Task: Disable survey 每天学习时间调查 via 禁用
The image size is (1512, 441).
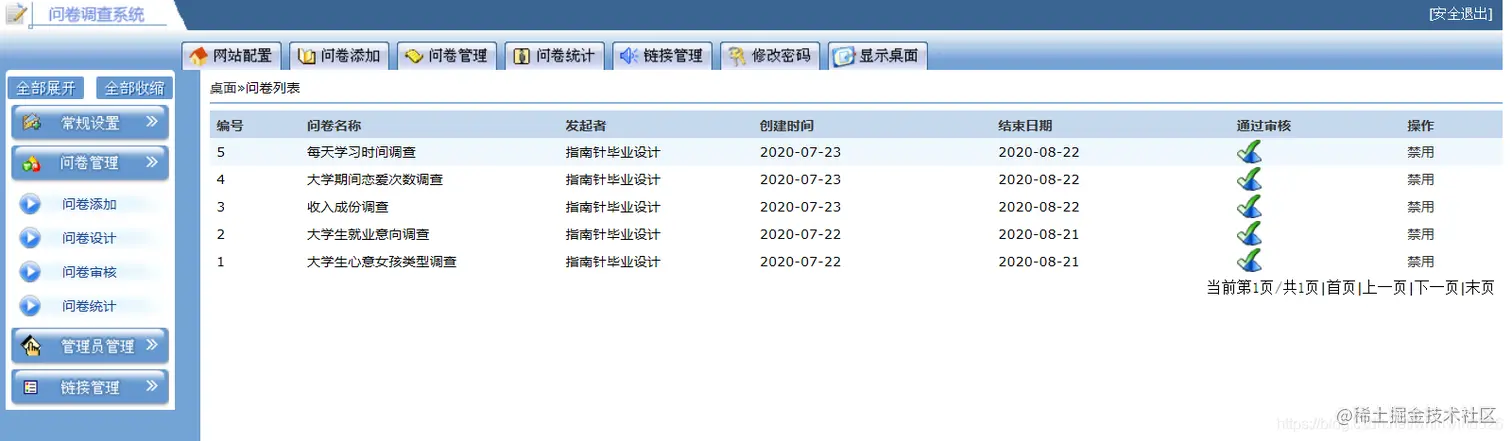Action: [x=1420, y=152]
